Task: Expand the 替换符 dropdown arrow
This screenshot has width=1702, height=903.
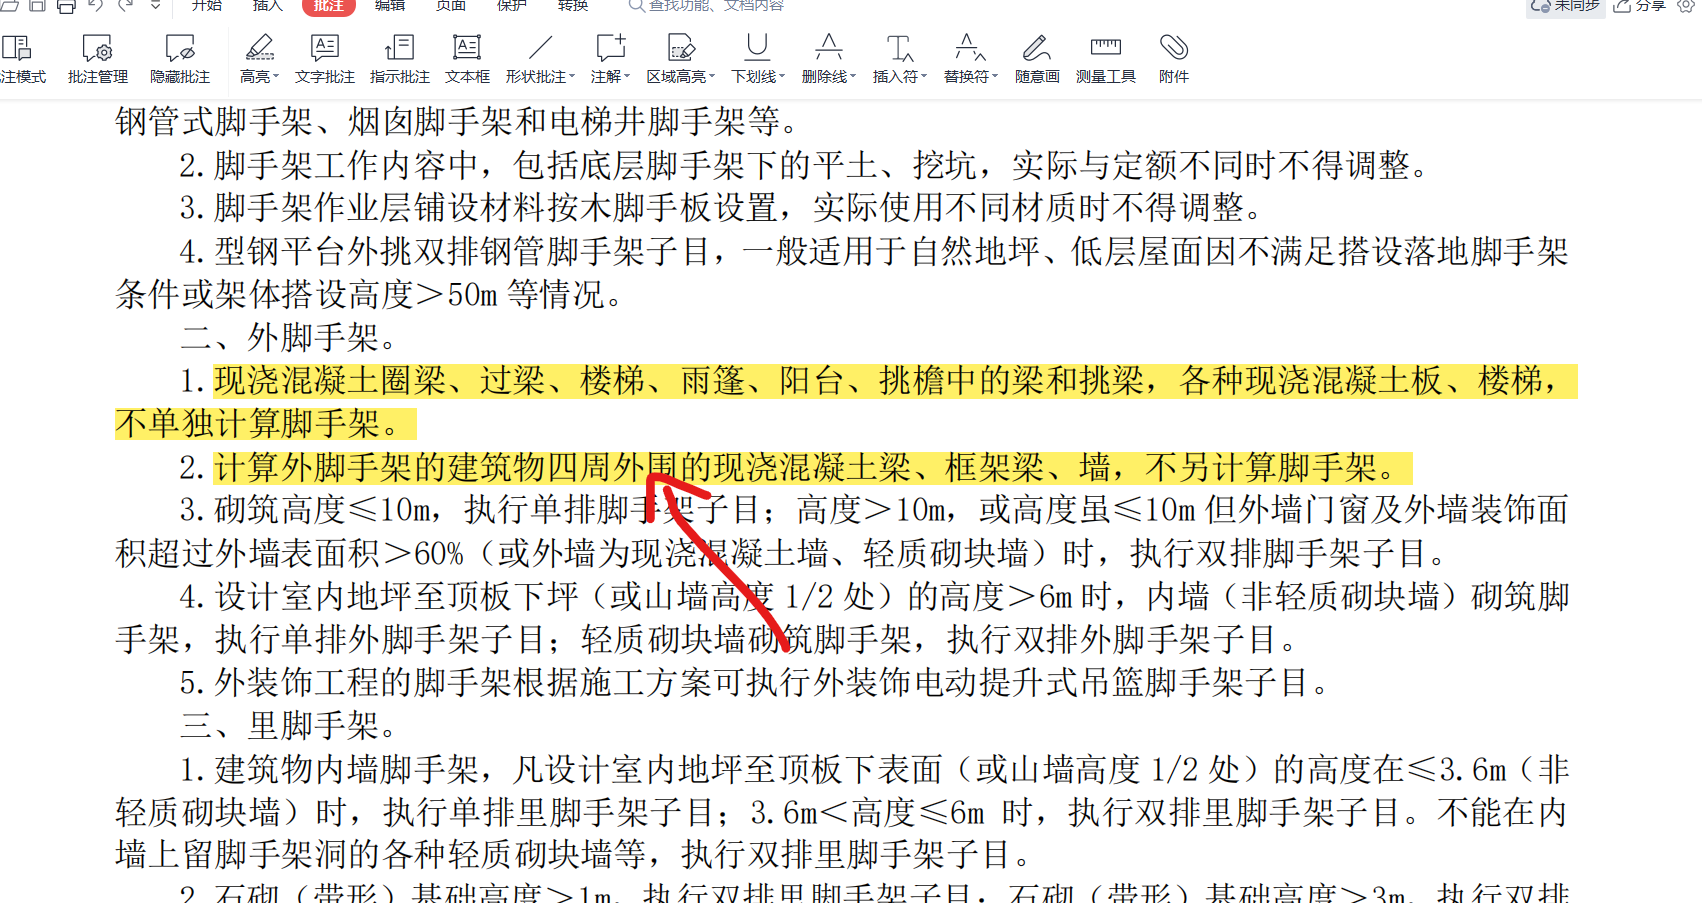Action: point(995,77)
